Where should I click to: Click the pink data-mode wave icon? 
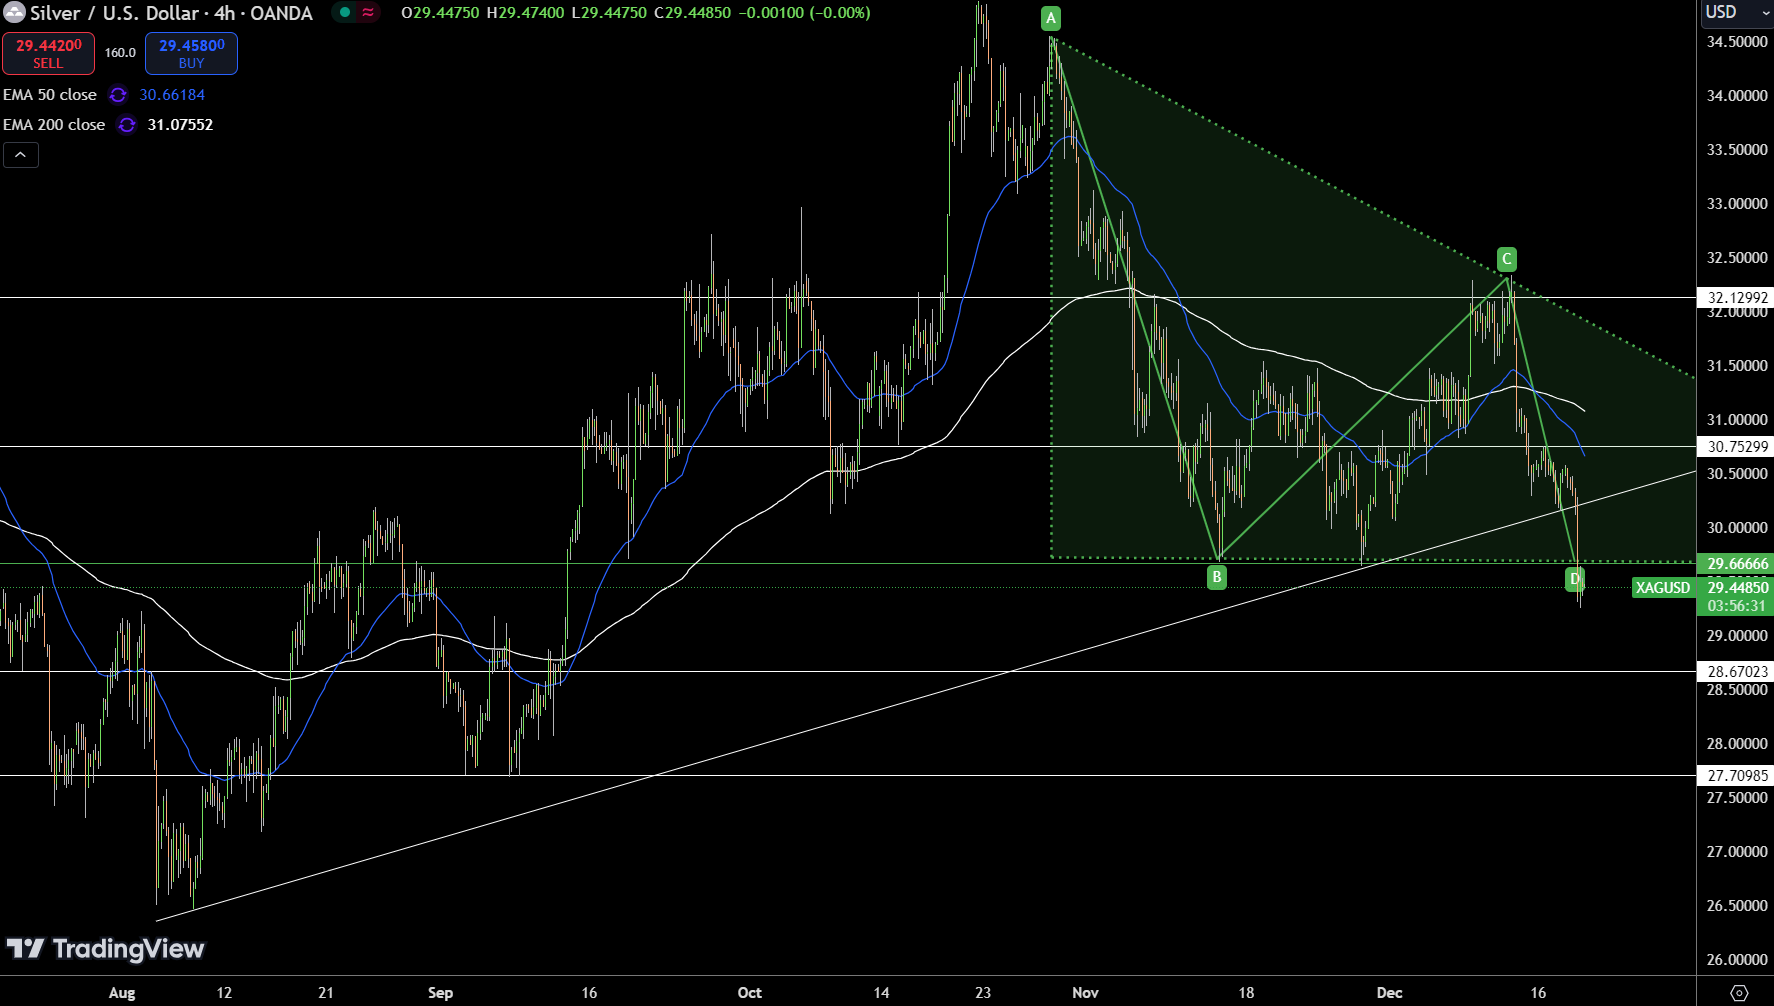tap(368, 13)
